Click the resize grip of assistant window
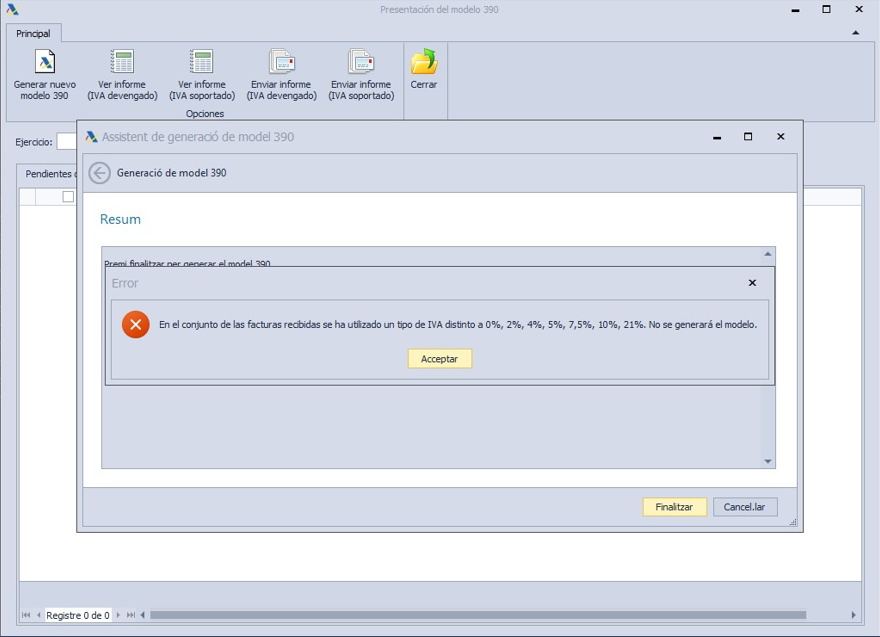 click(x=793, y=522)
